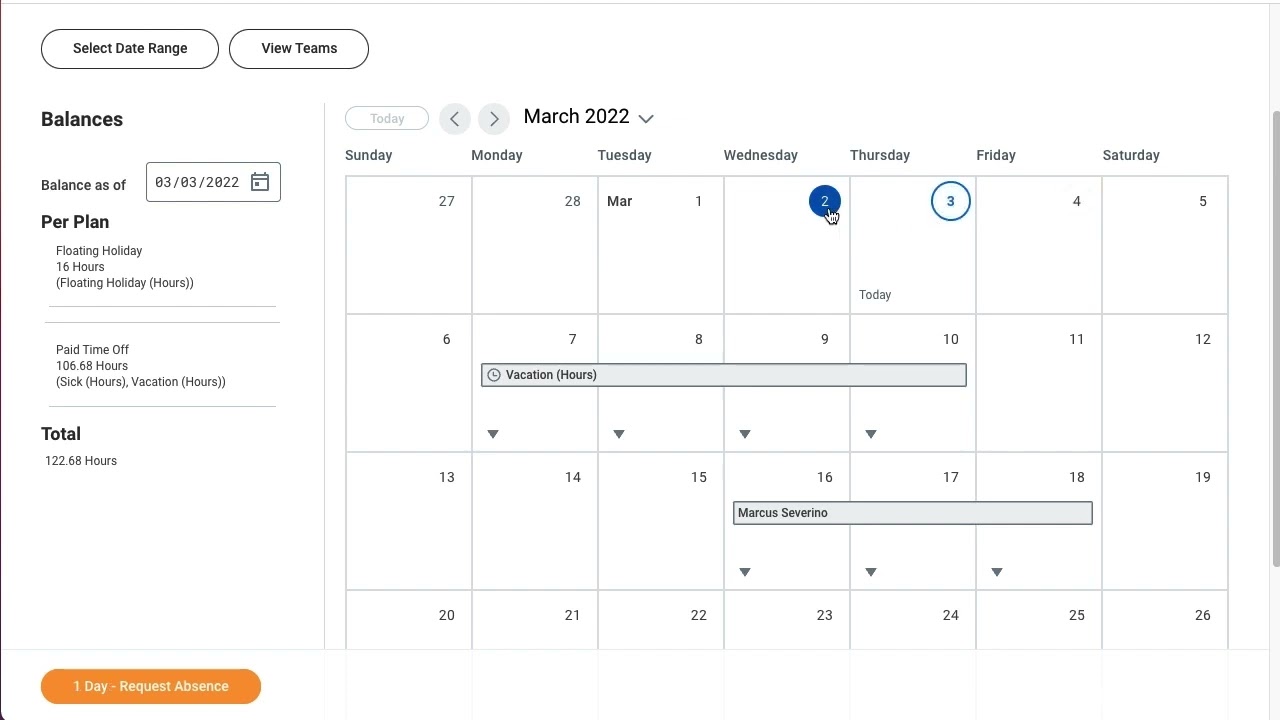Go to next month with right arrow
1280x720 pixels.
click(x=494, y=118)
